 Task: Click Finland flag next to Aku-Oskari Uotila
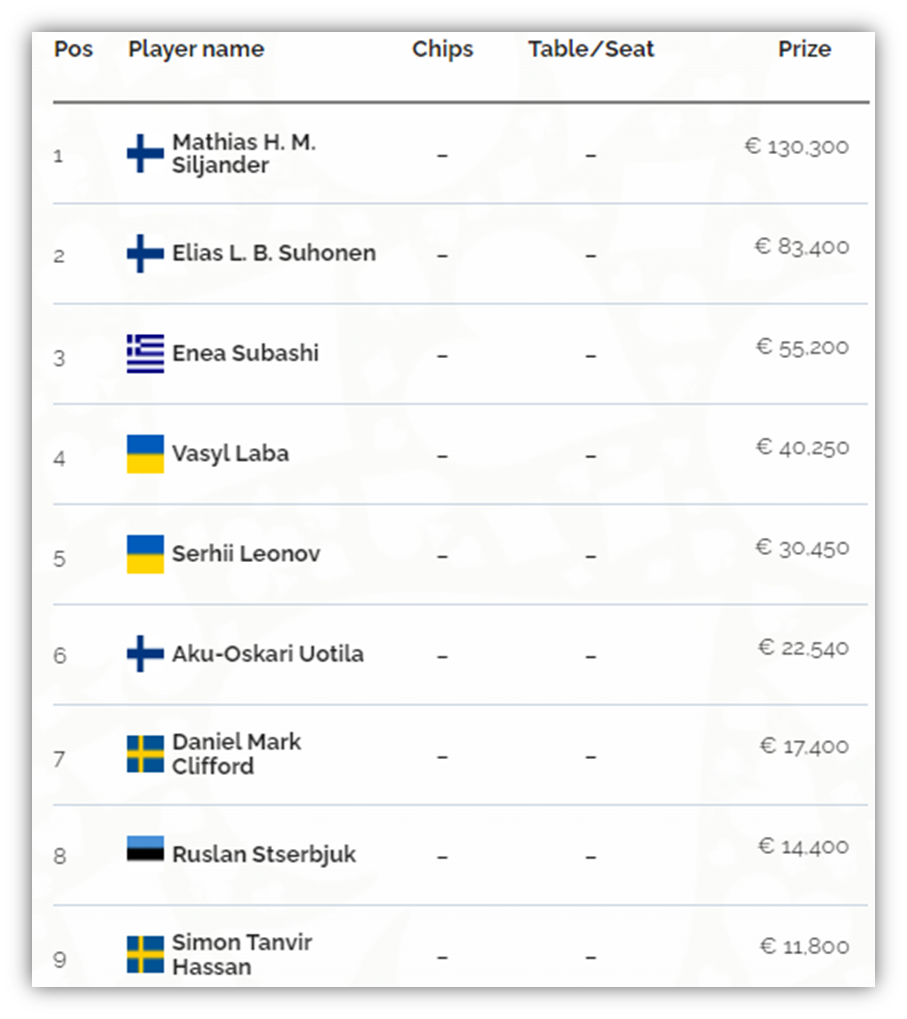(146, 654)
